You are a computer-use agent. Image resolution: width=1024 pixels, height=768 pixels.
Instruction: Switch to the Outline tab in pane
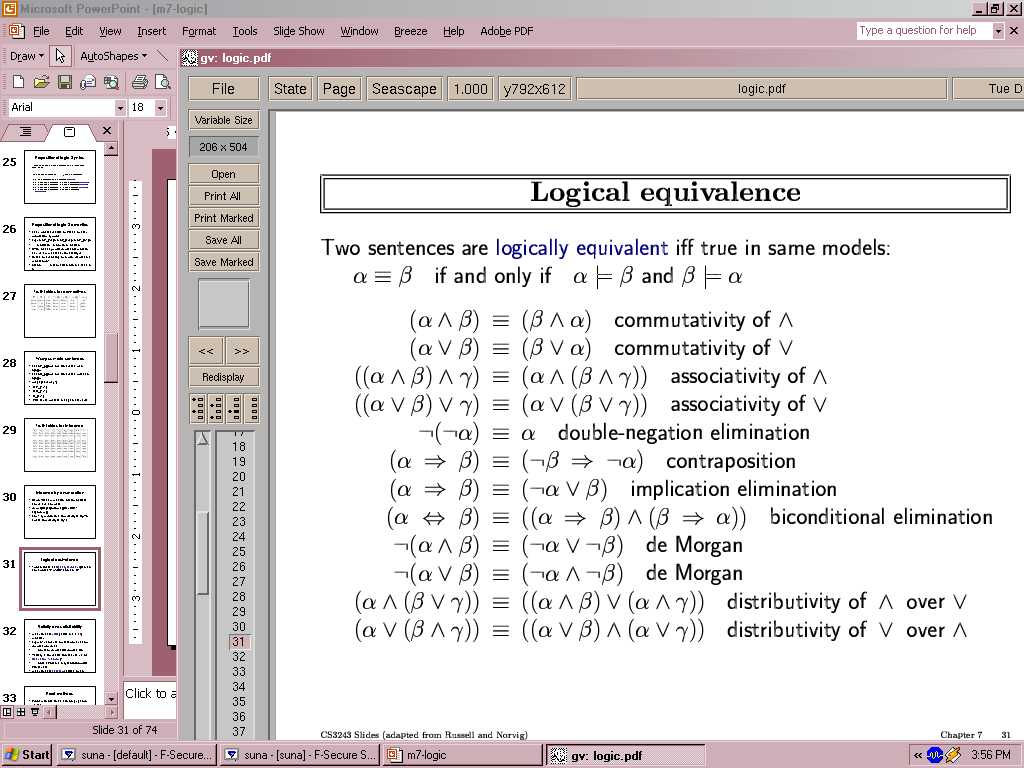[x=26, y=132]
